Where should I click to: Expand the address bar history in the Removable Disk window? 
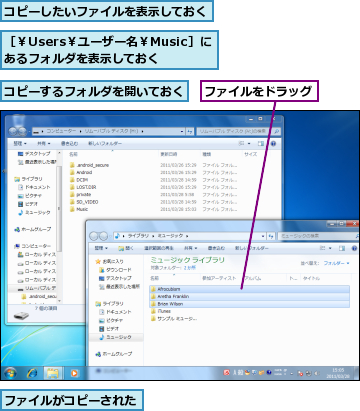[x=182, y=132]
